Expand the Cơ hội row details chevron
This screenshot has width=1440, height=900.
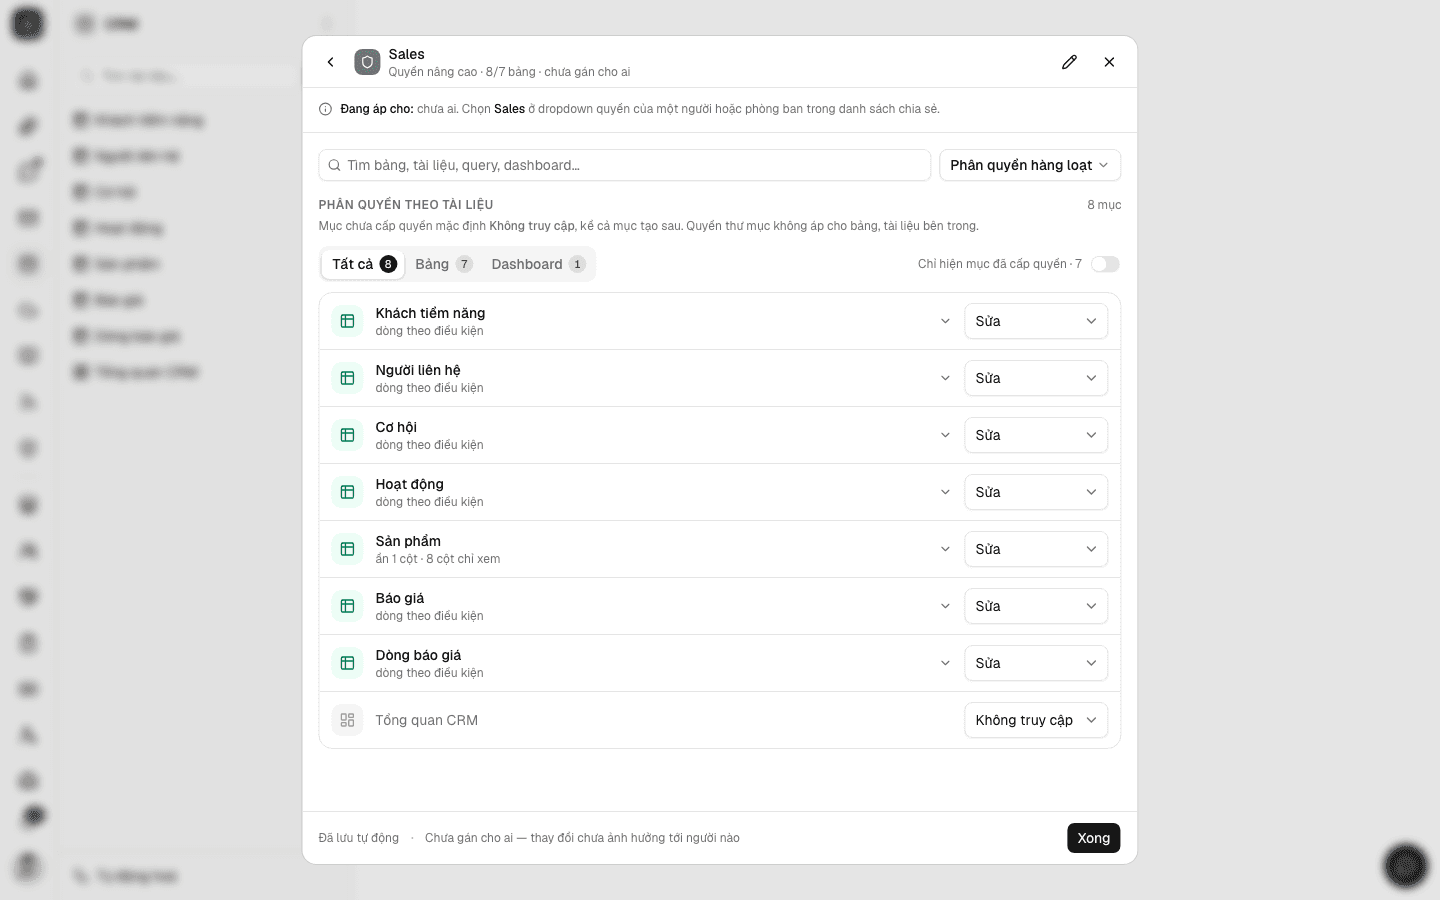click(x=945, y=435)
